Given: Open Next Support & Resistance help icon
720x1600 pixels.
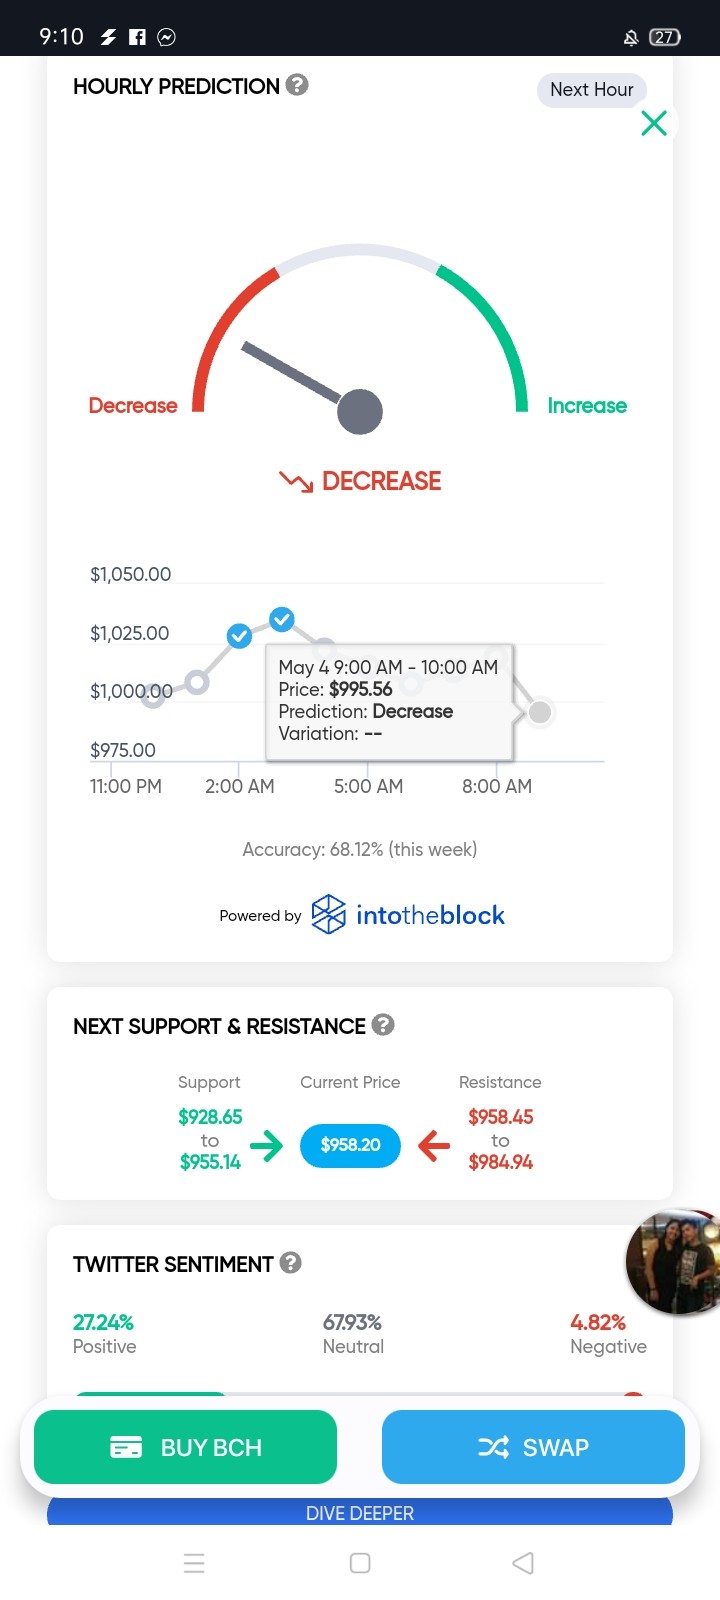Looking at the screenshot, I should point(383,1025).
